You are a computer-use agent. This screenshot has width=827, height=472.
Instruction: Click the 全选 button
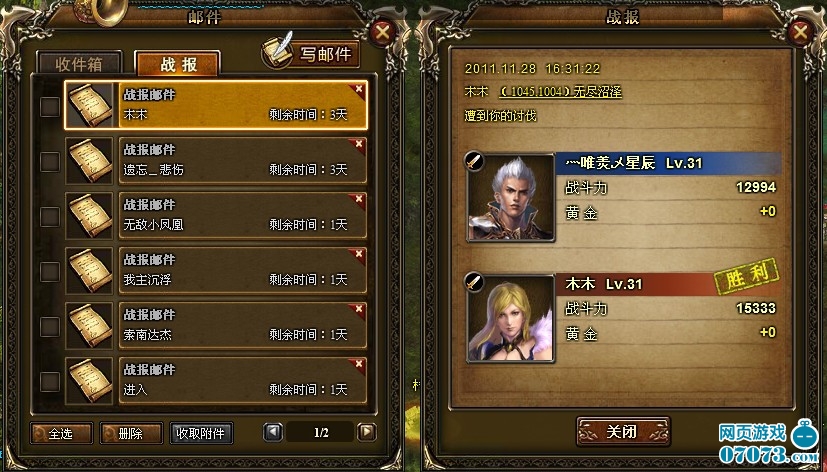coord(62,434)
